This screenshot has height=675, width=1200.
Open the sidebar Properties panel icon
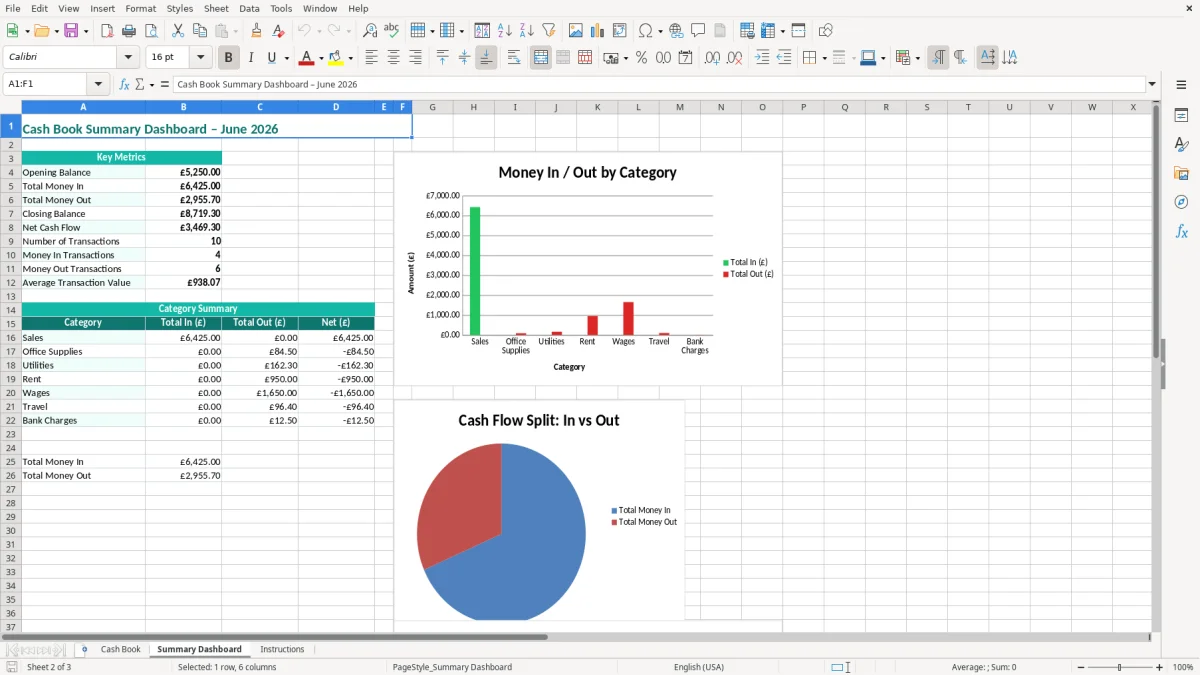pyautogui.click(x=1181, y=116)
